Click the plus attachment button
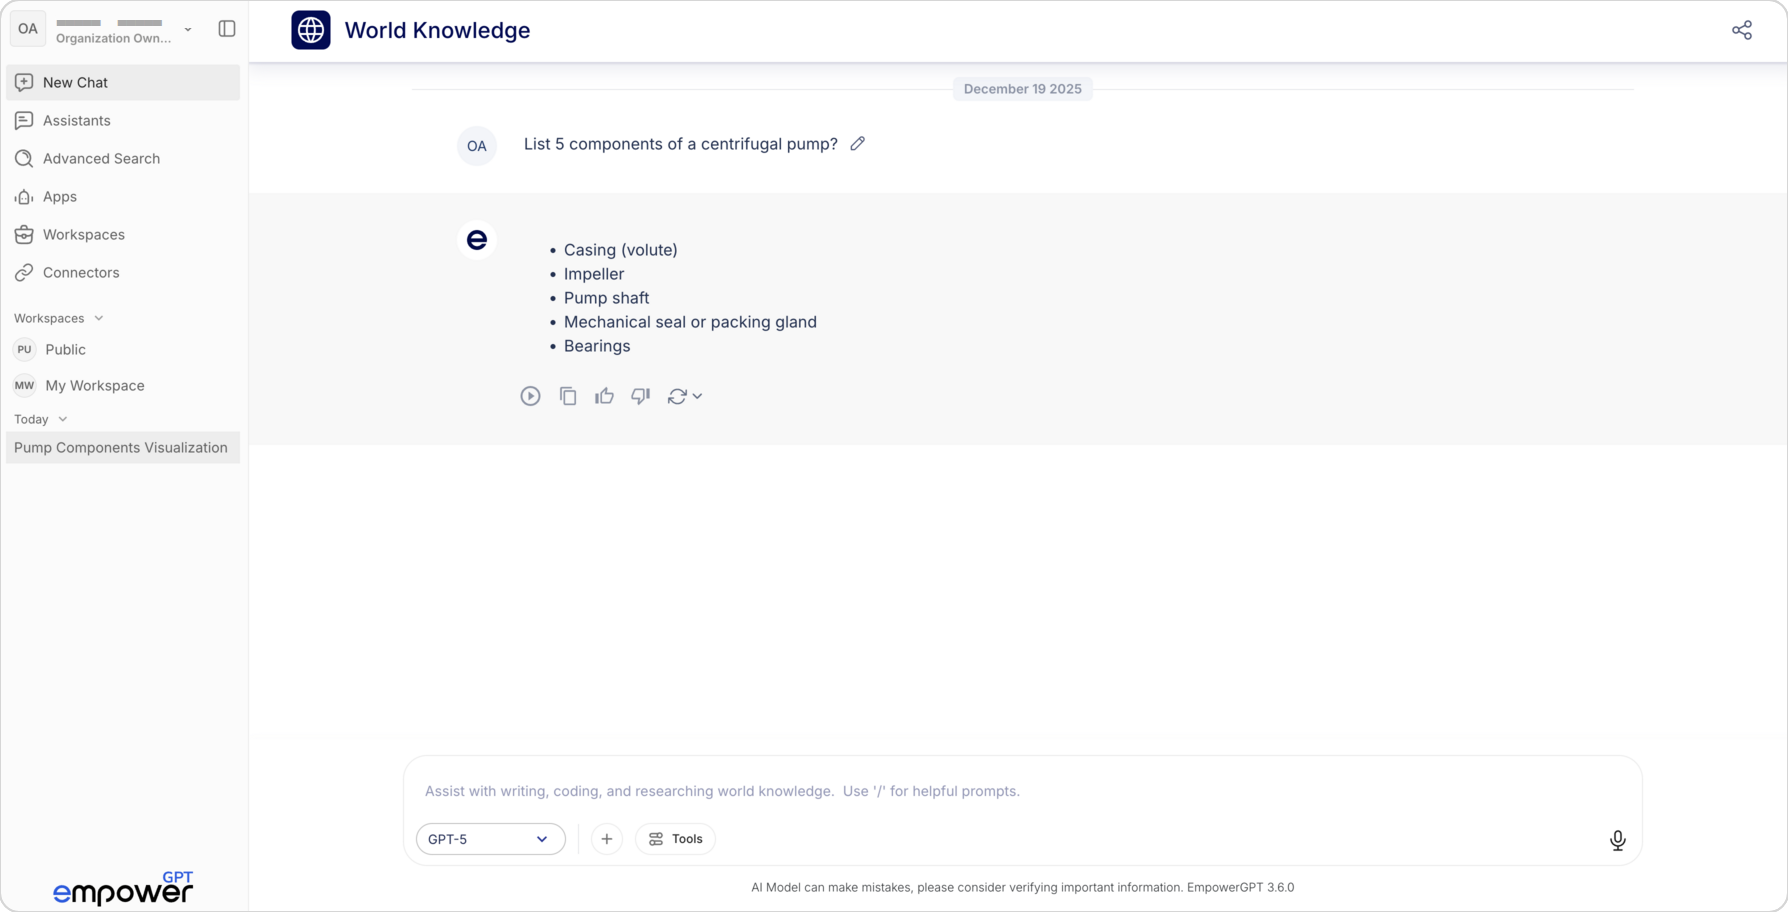The image size is (1788, 912). [x=606, y=839]
